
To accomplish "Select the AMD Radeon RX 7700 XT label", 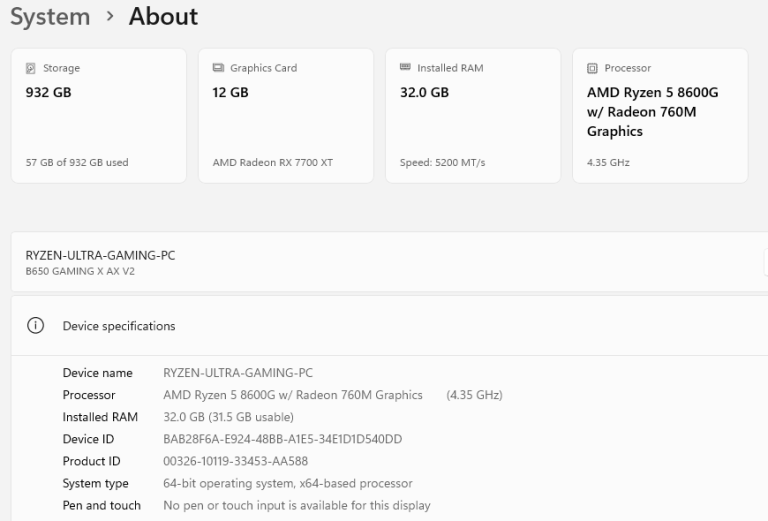I will coord(273,163).
